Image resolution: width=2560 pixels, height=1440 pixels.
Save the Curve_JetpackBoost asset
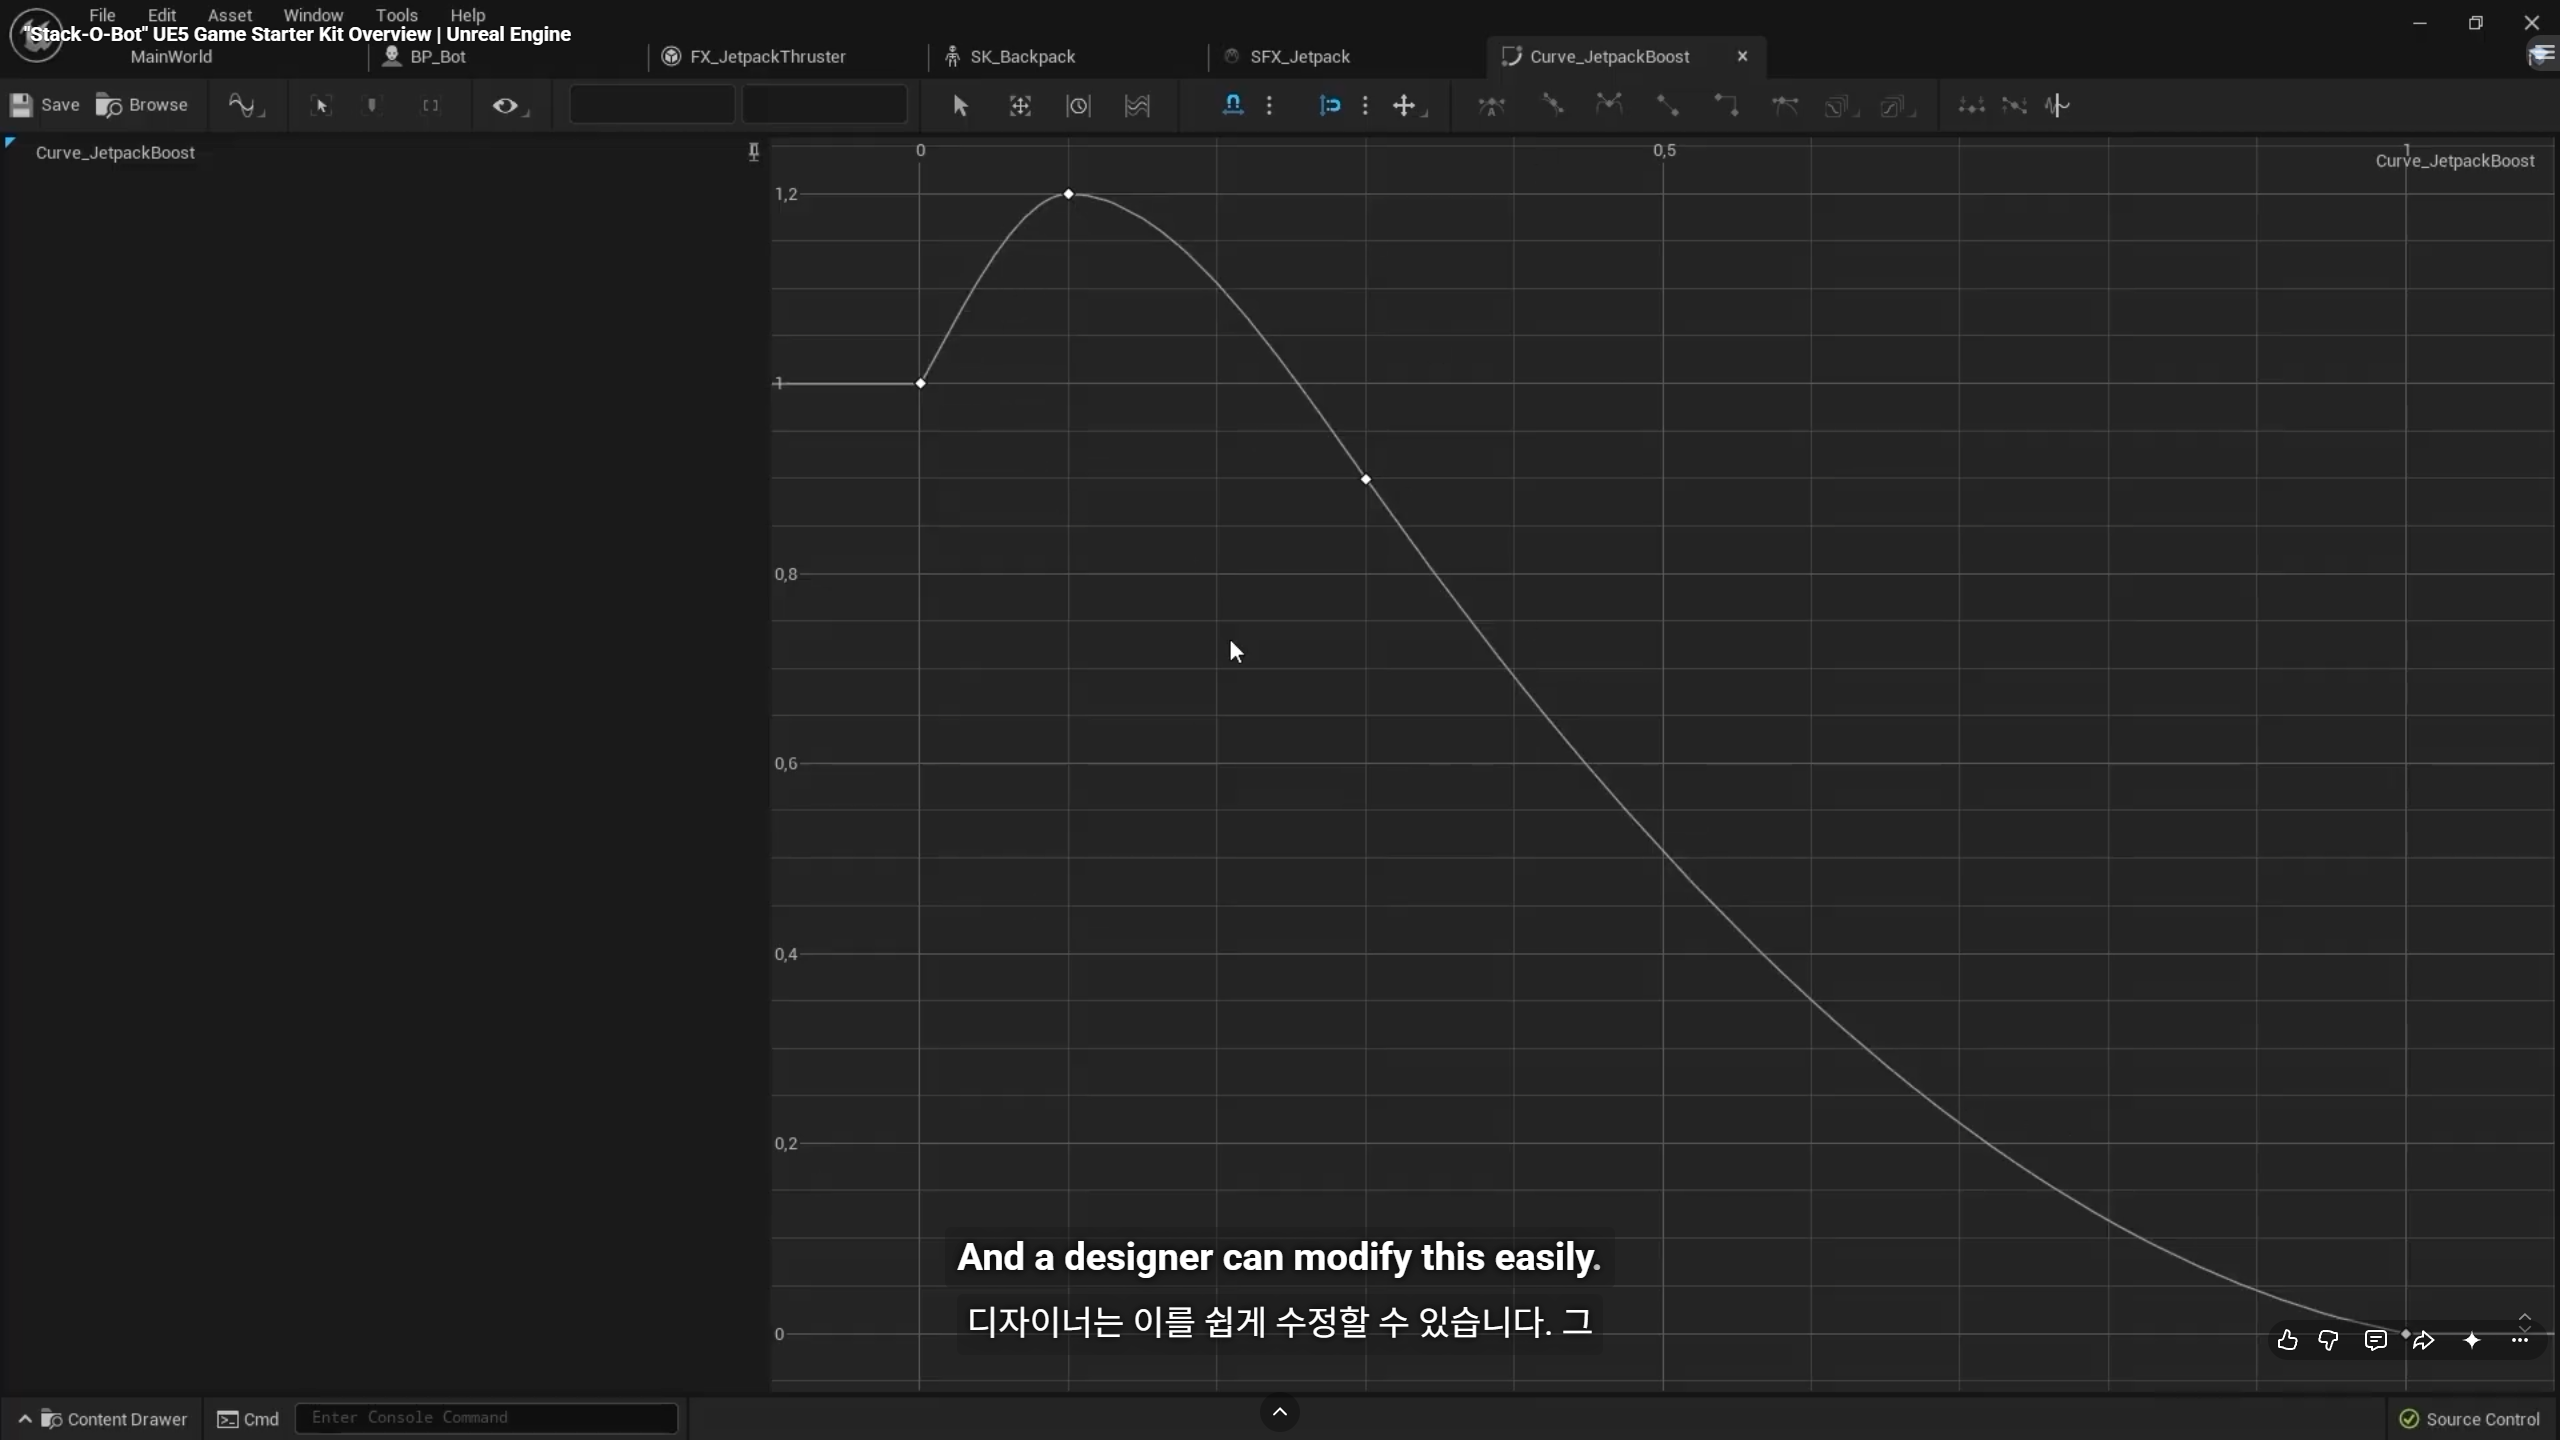coord(45,105)
